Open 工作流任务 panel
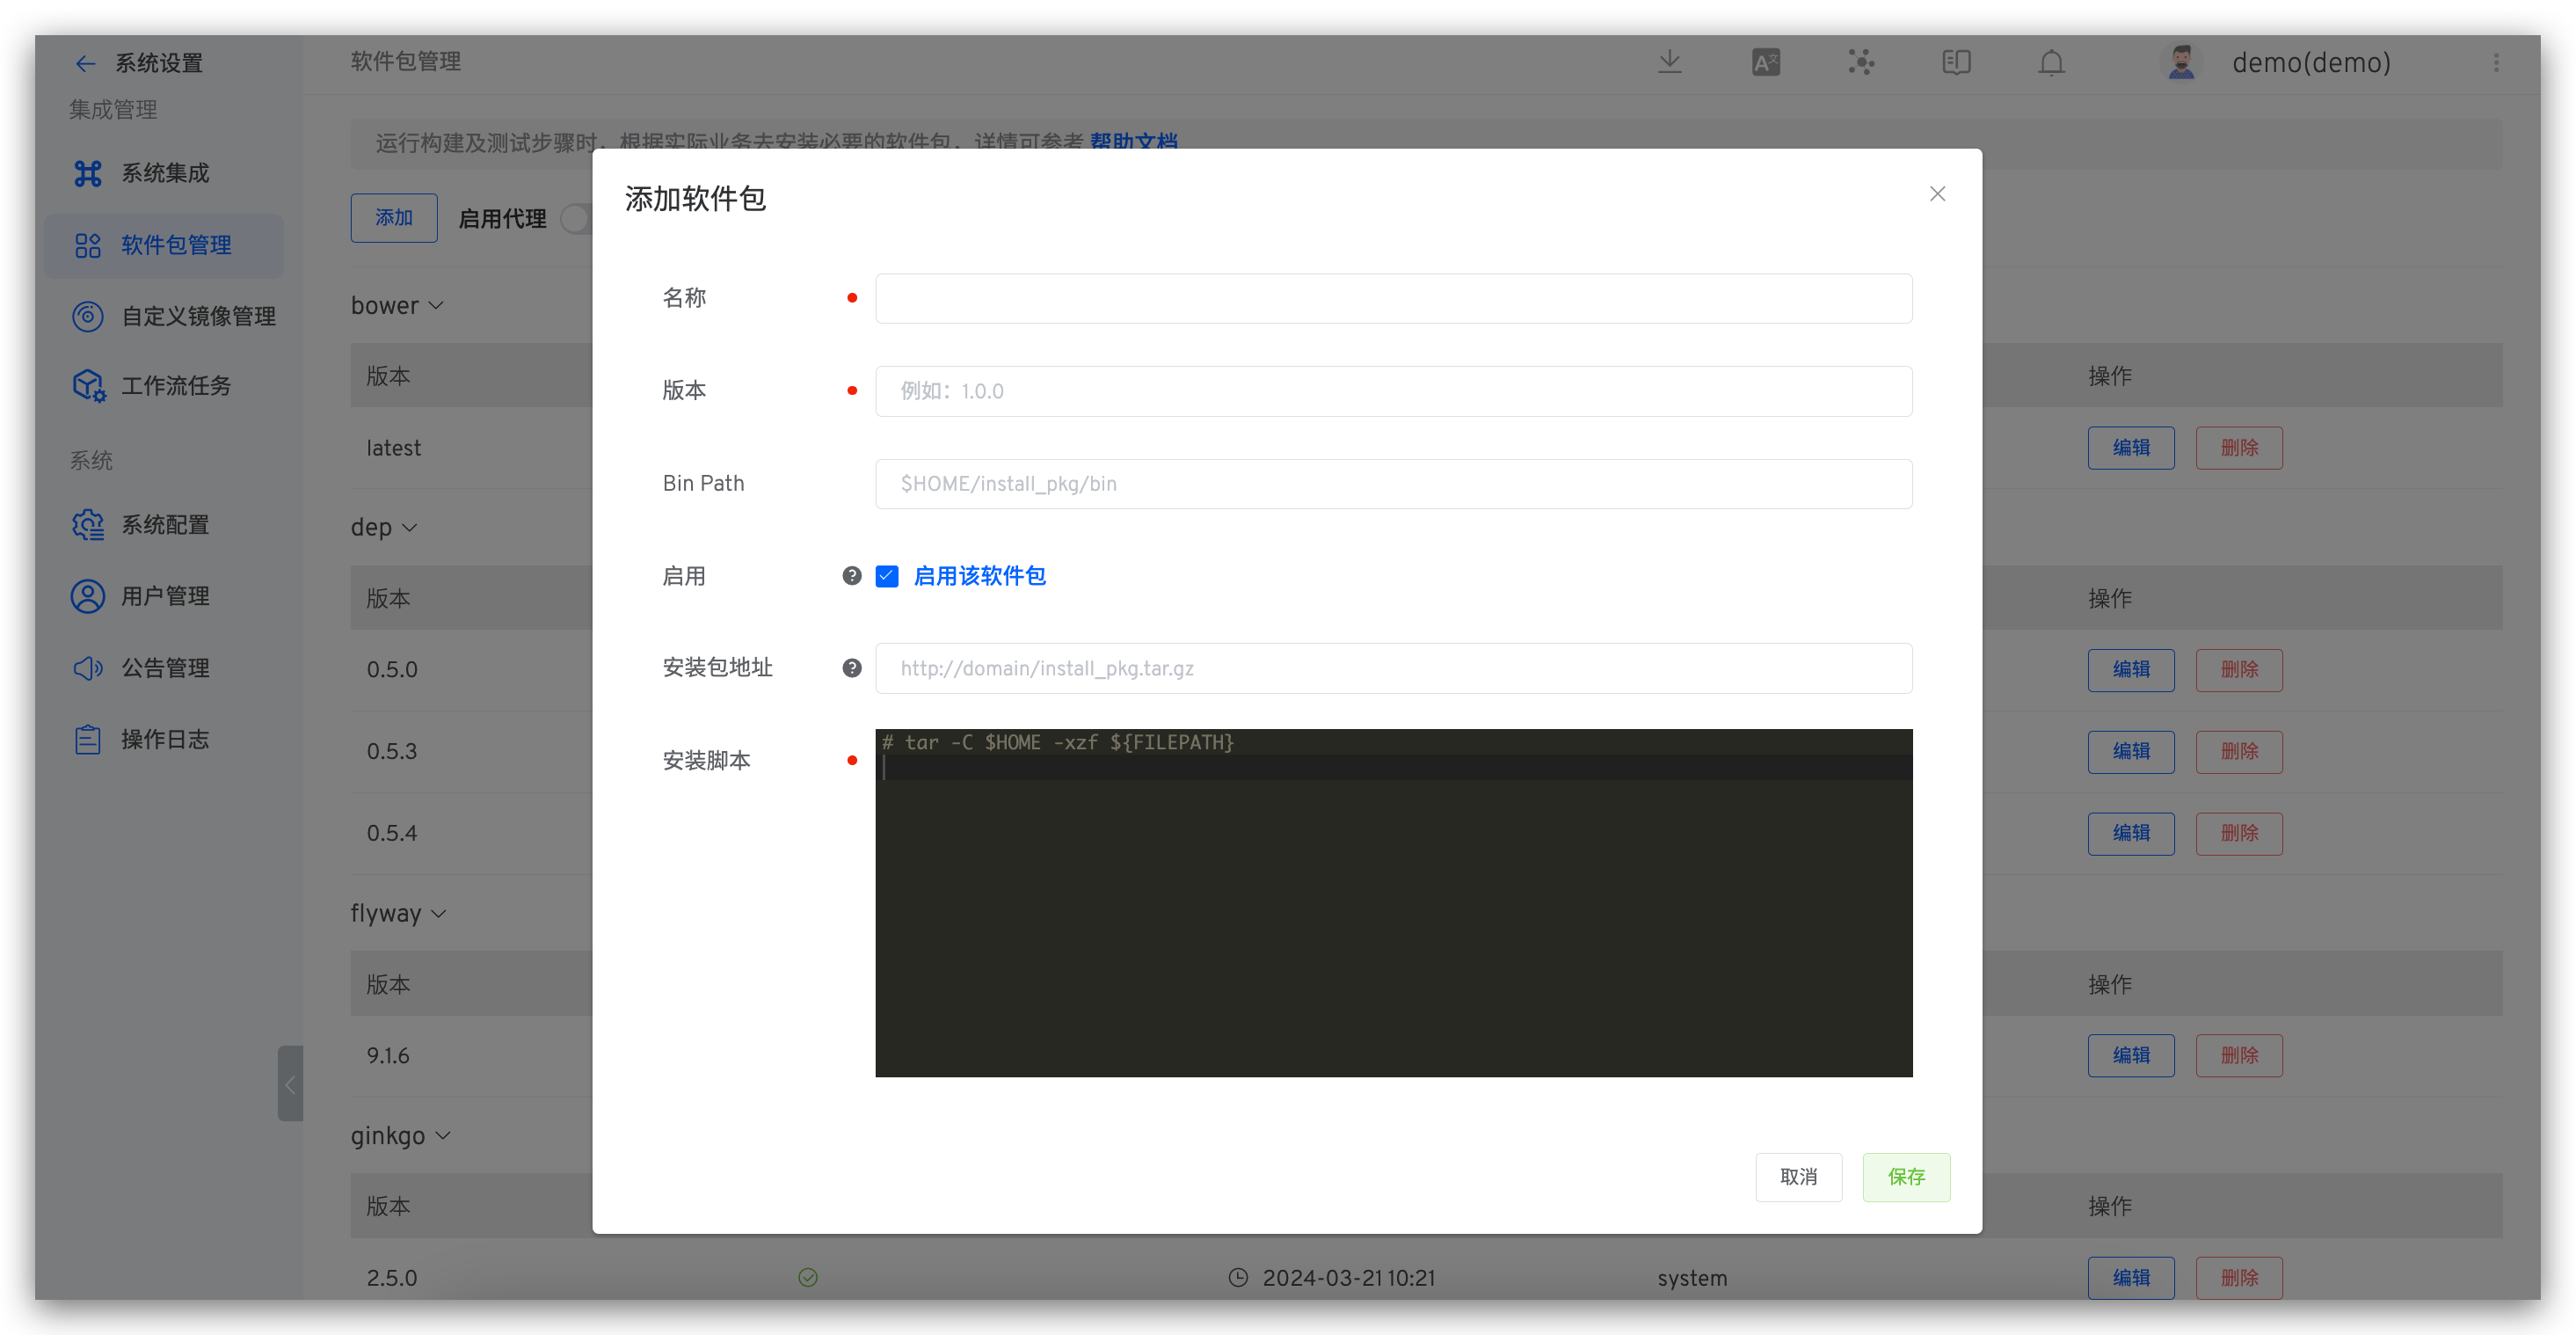Image resolution: width=2576 pixels, height=1335 pixels. [x=176, y=386]
